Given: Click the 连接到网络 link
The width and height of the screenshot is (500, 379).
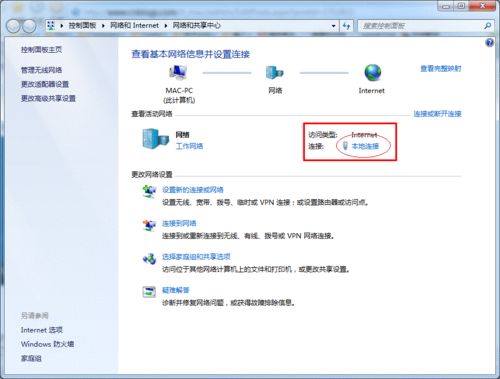Looking at the screenshot, I should [x=179, y=223].
